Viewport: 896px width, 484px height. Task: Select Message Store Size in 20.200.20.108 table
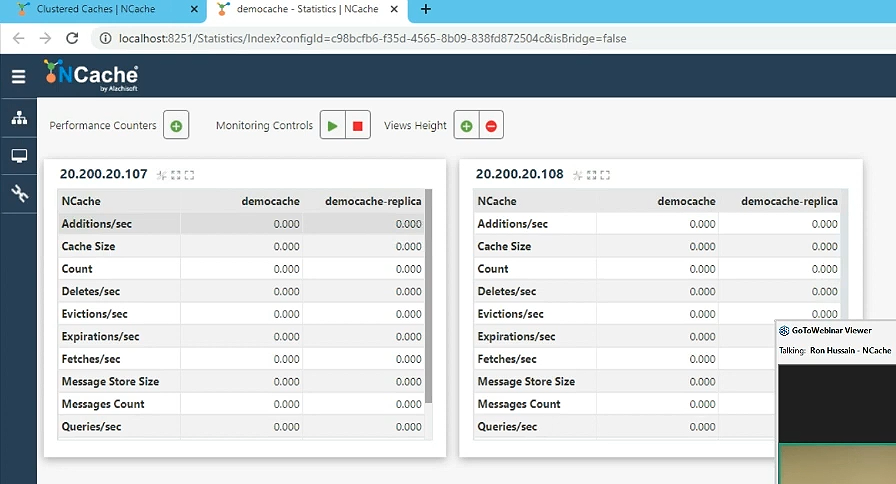click(x=625, y=382)
